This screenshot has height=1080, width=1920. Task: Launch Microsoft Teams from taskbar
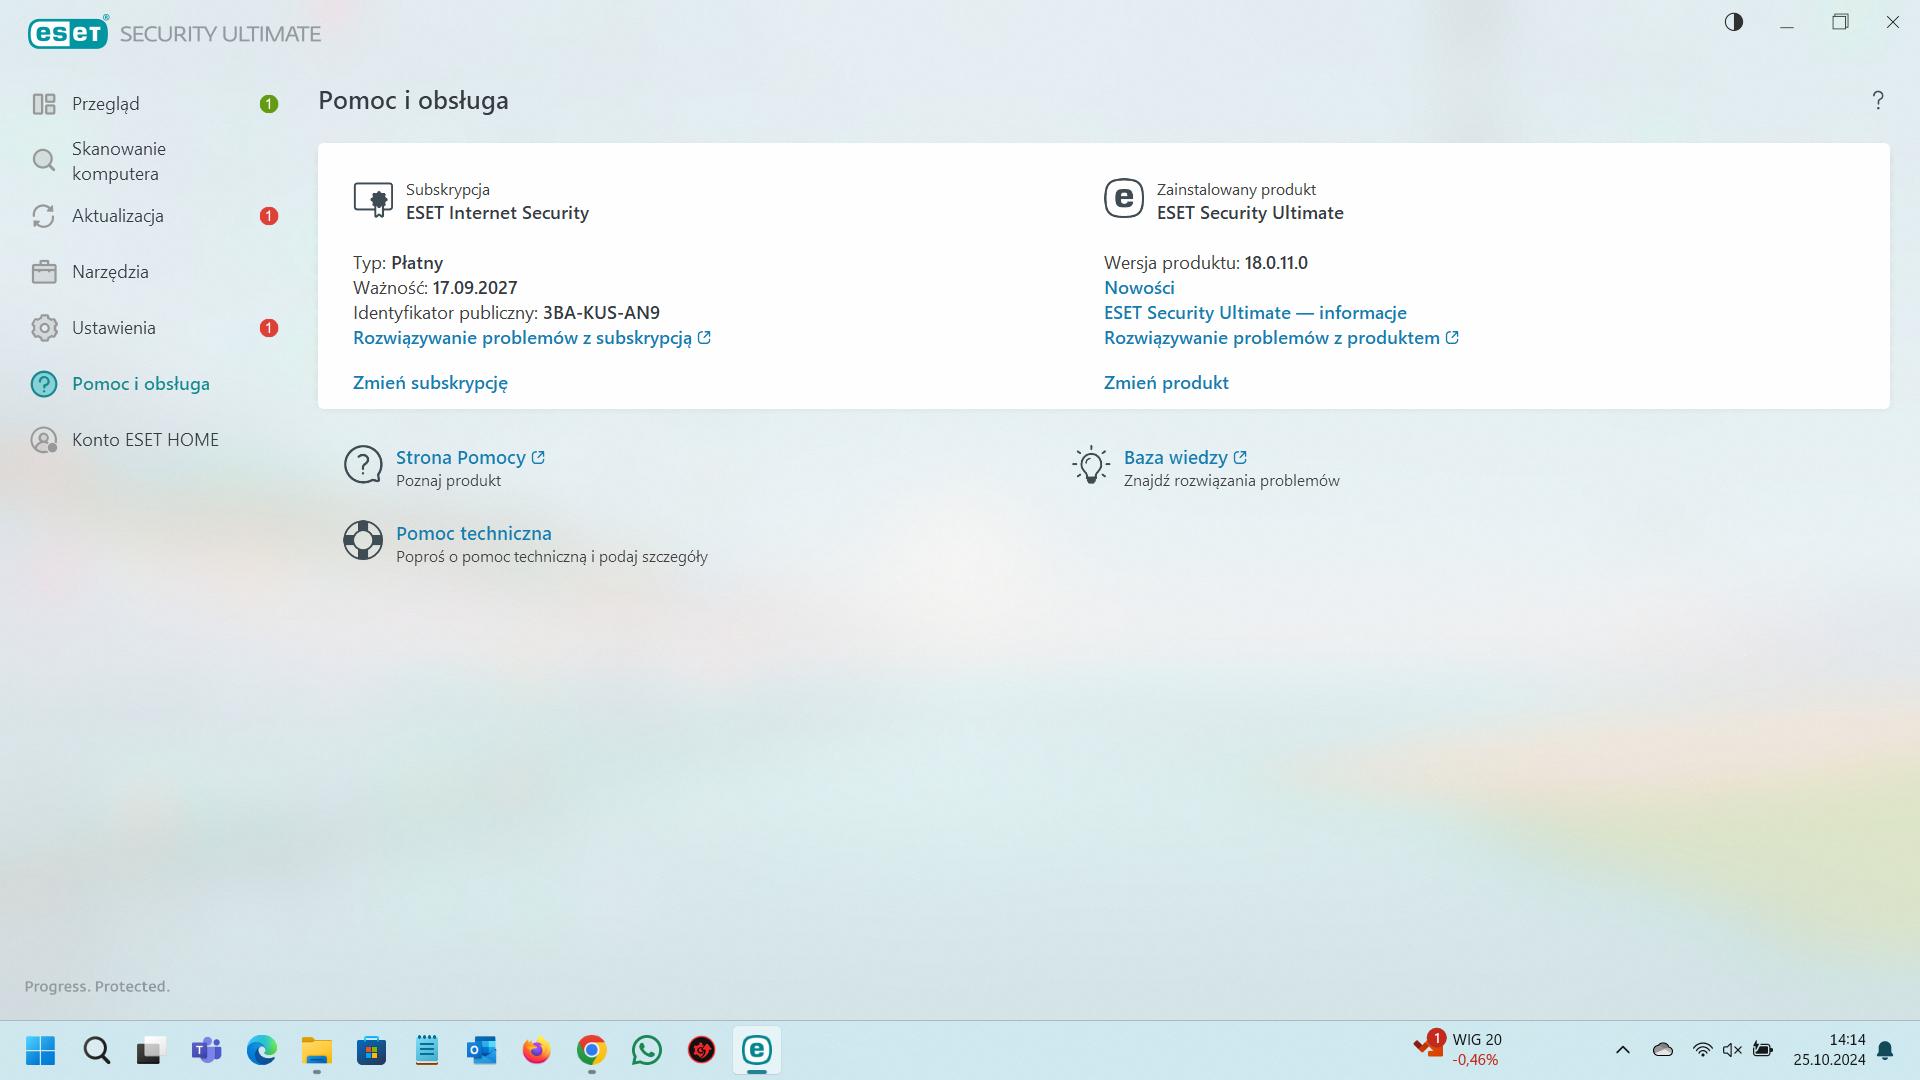[x=207, y=1051]
